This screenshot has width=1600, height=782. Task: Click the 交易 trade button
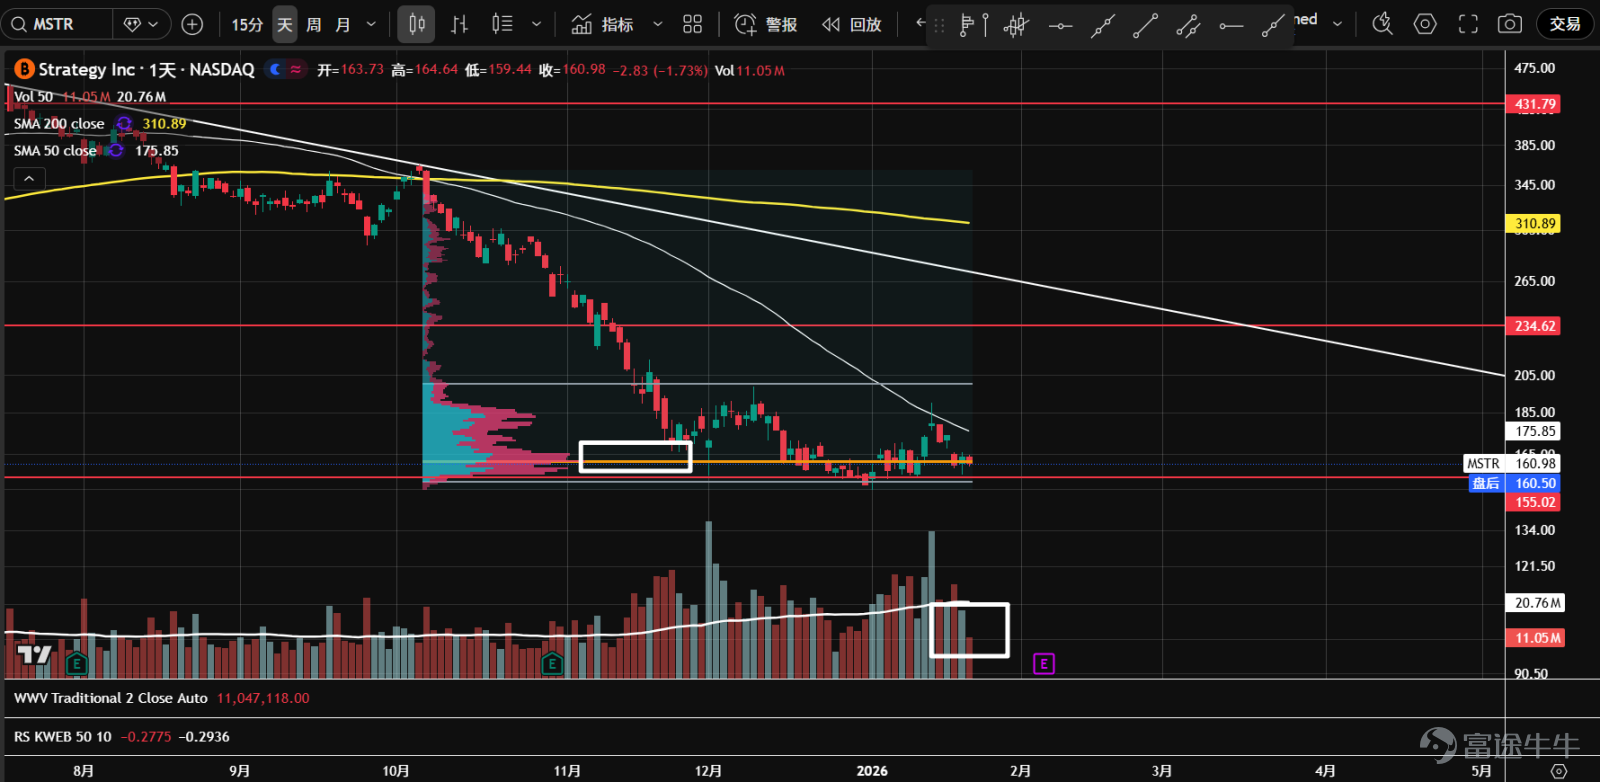click(x=1565, y=24)
